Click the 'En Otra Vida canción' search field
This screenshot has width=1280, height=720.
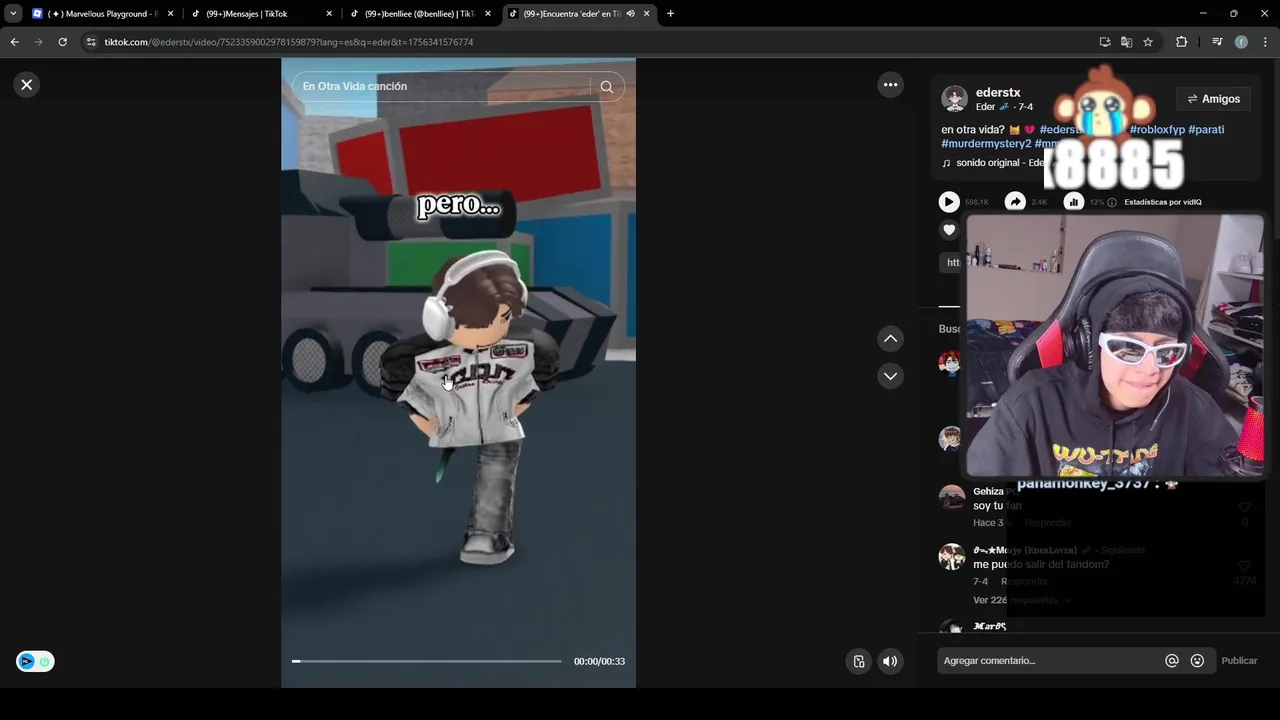point(445,87)
